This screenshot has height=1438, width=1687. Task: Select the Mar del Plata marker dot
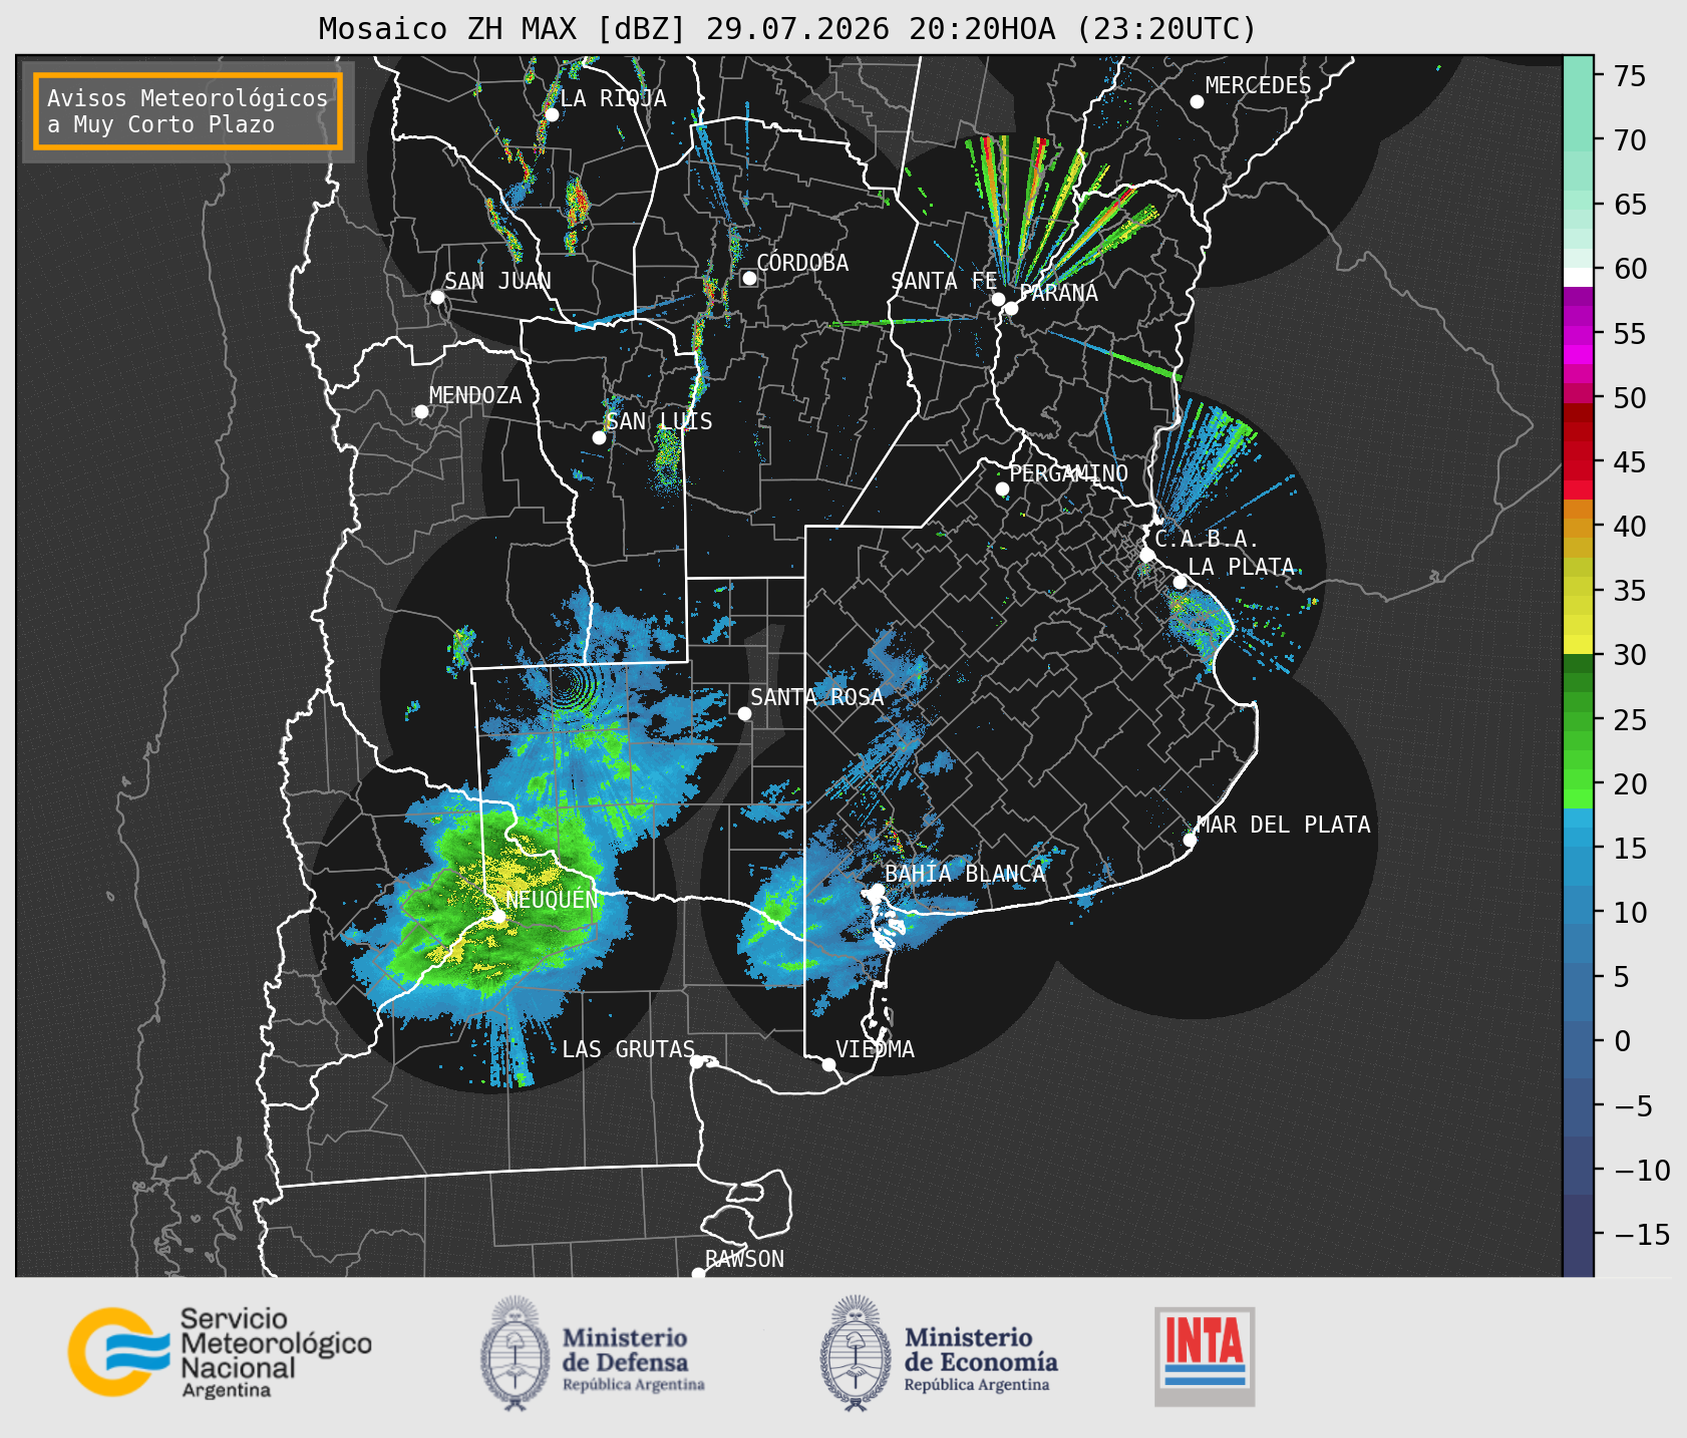[1190, 840]
